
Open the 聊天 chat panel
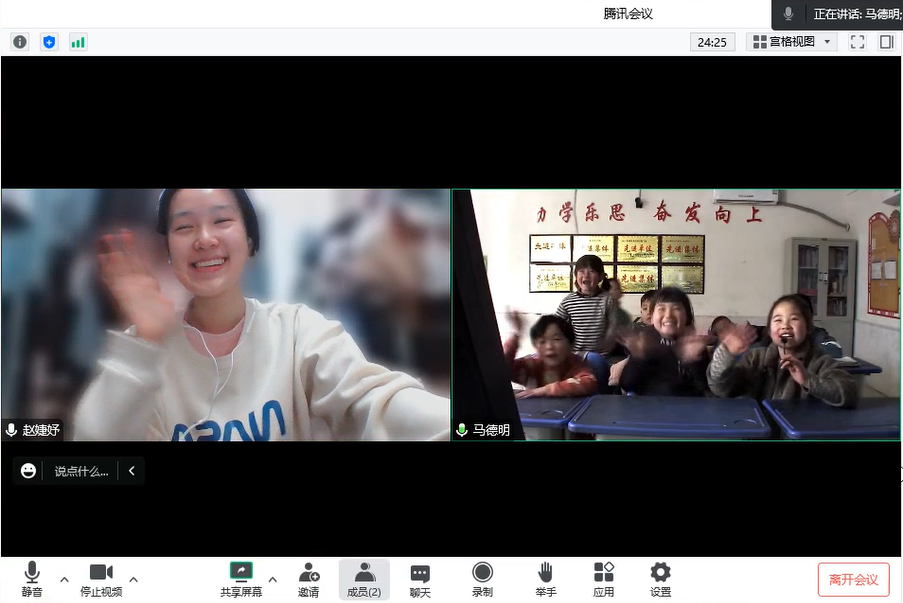pos(420,579)
